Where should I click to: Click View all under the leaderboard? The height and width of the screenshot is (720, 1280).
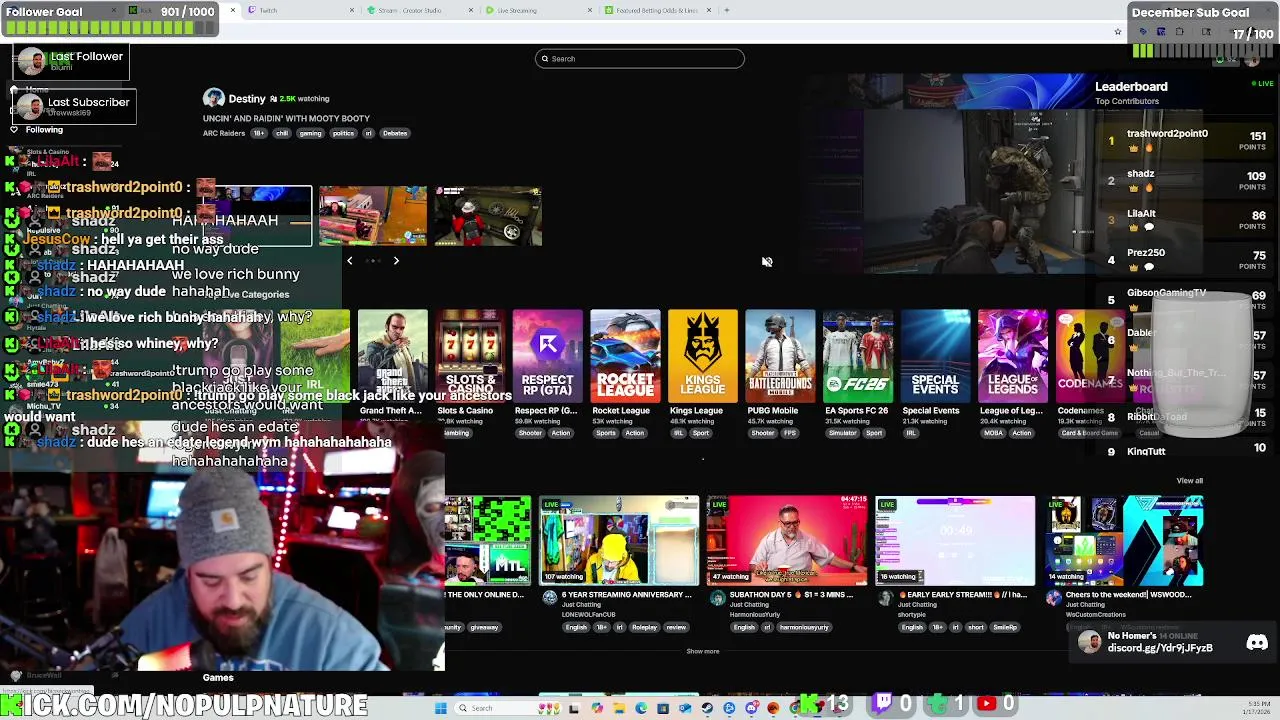pos(1189,481)
